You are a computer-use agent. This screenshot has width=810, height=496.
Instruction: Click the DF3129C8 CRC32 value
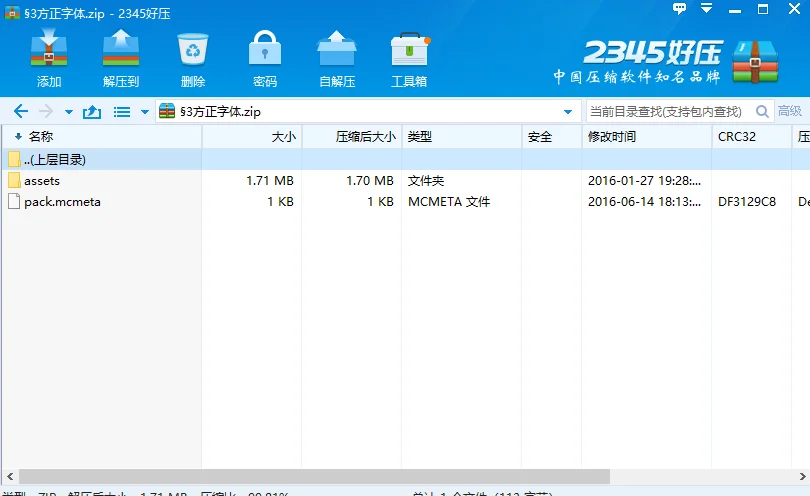tap(747, 202)
